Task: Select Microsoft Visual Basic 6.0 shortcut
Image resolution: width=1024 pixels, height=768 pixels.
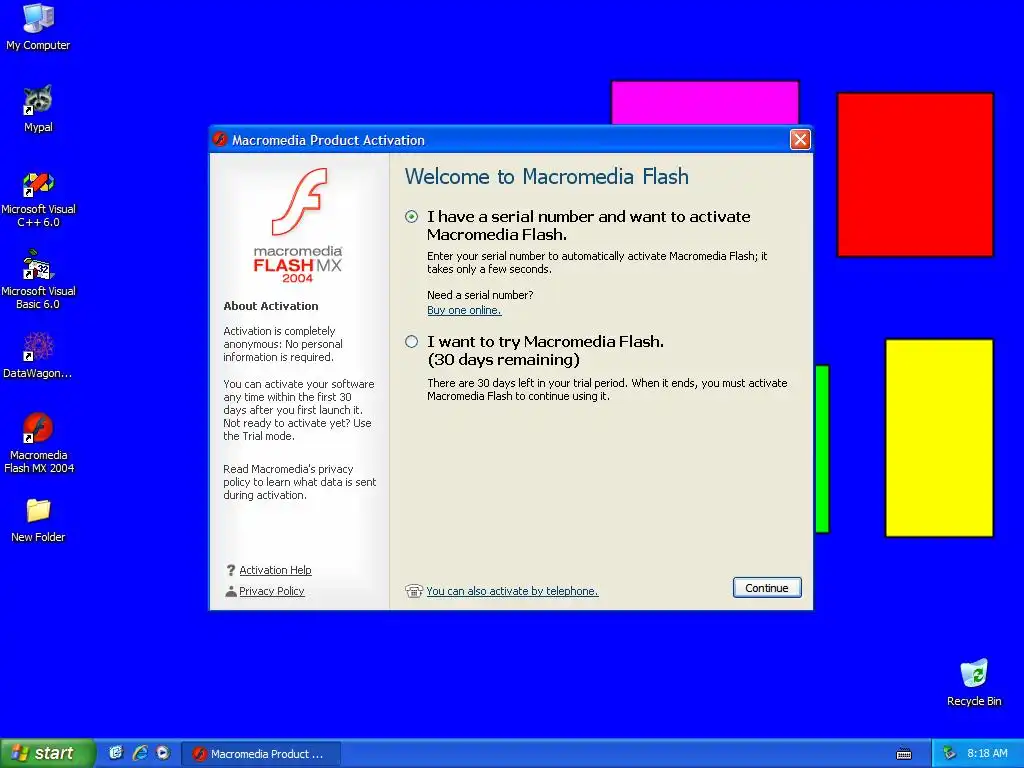Action: 38,281
